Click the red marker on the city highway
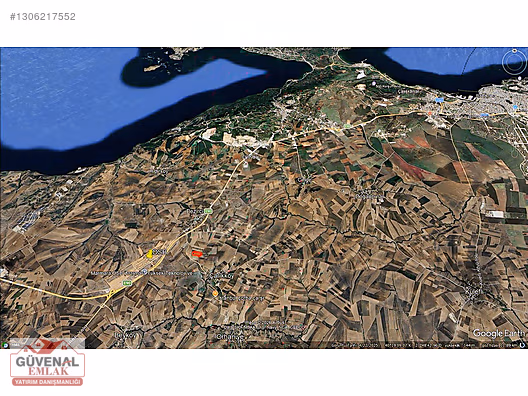Screen dimensions: 528x396 point(430,113)
